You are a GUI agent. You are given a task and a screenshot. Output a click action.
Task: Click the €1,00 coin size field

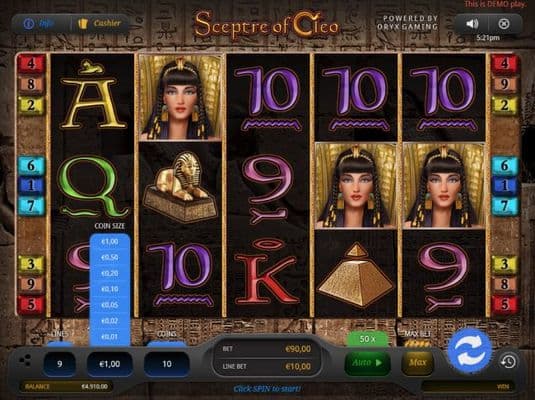110,364
